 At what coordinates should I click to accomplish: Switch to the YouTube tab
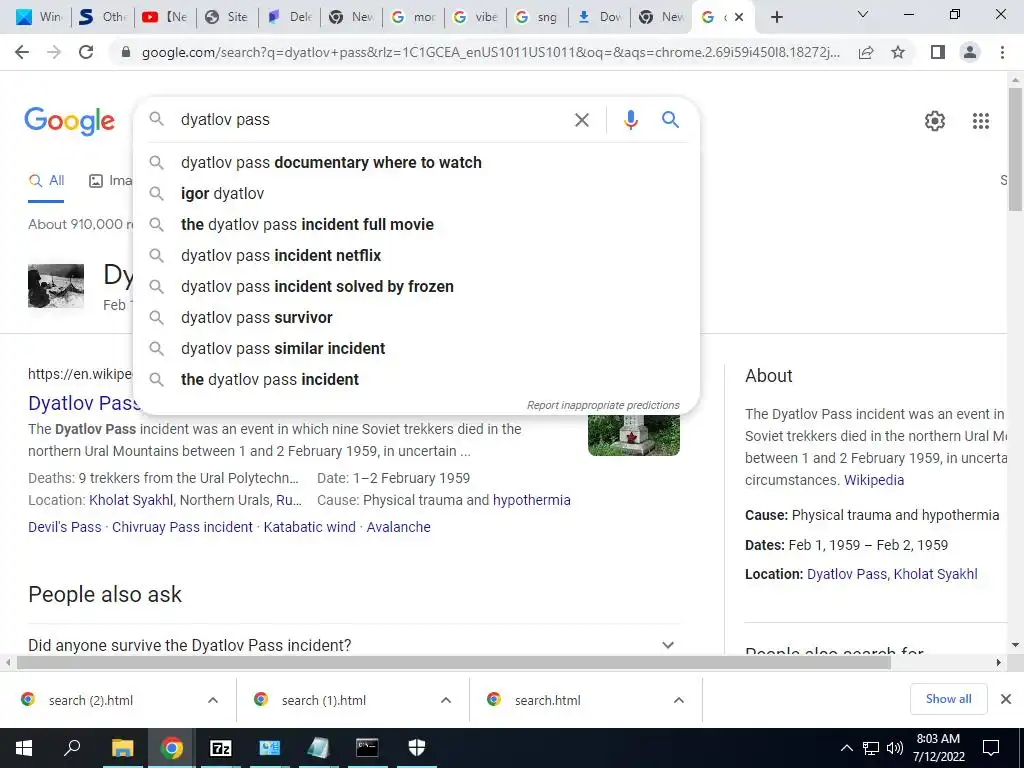(x=165, y=17)
